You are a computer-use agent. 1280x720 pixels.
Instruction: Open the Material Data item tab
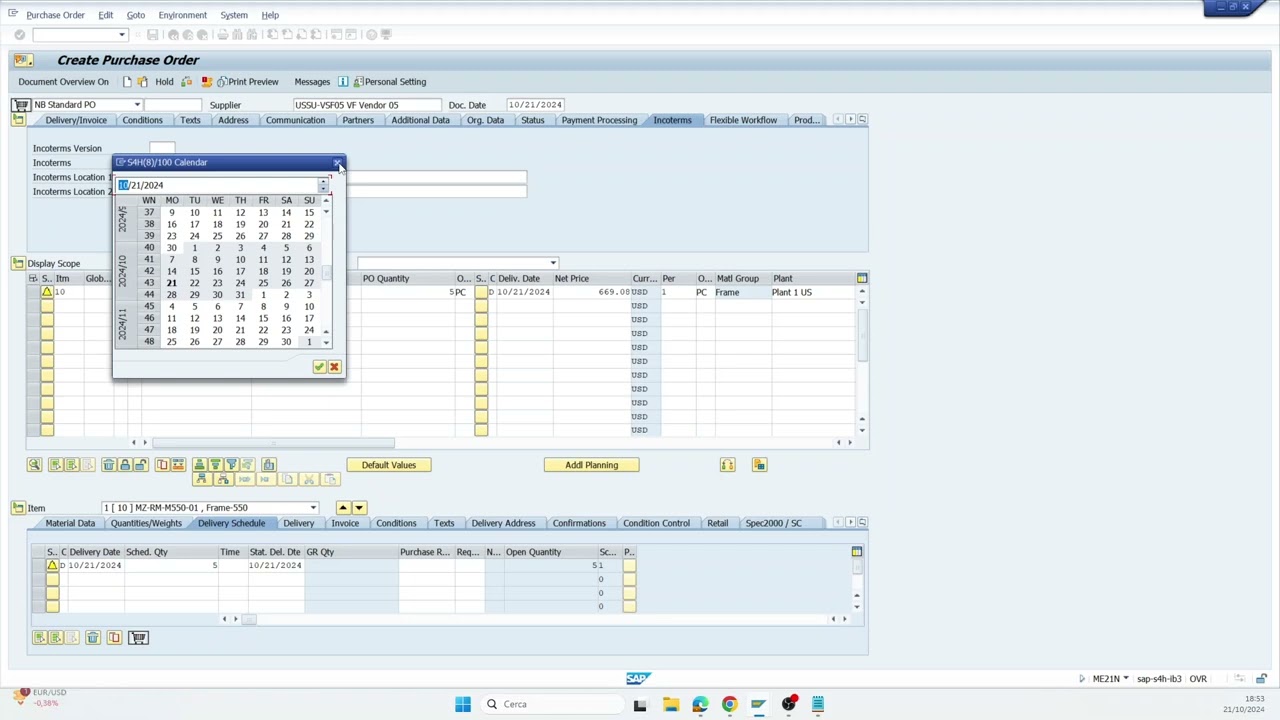coord(70,523)
